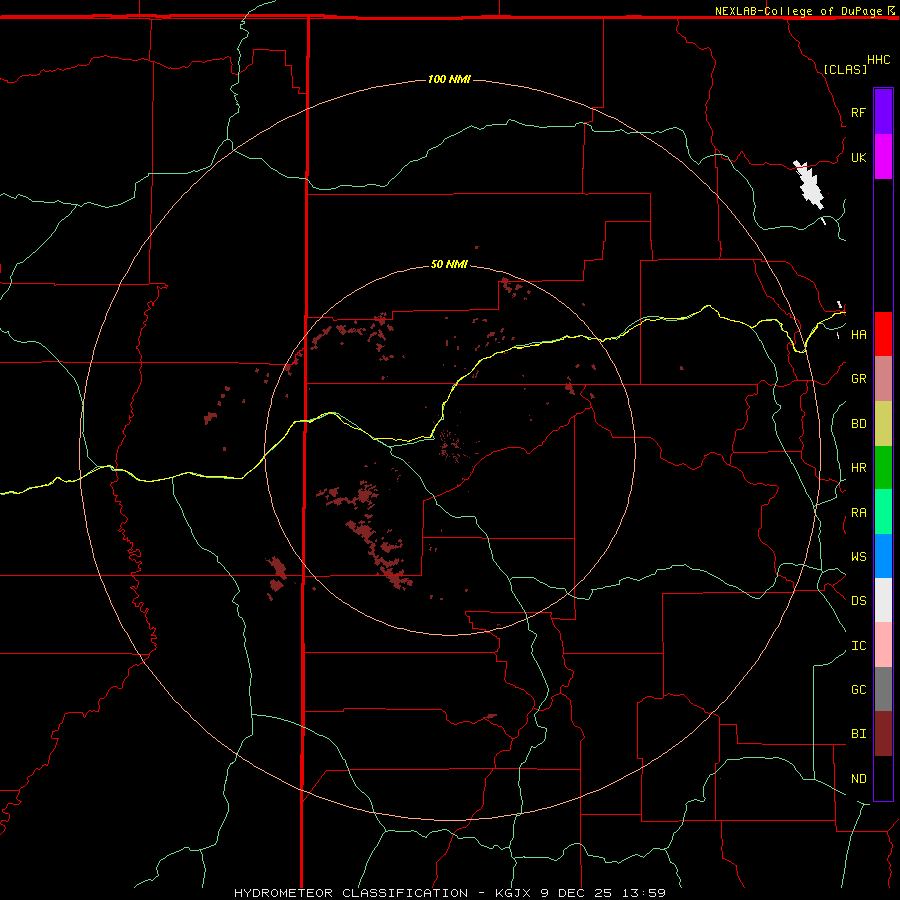Image resolution: width=900 pixels, height=900 pixels.
Task: Click the HA red legend swatch
Action: (x=883, y=334)
